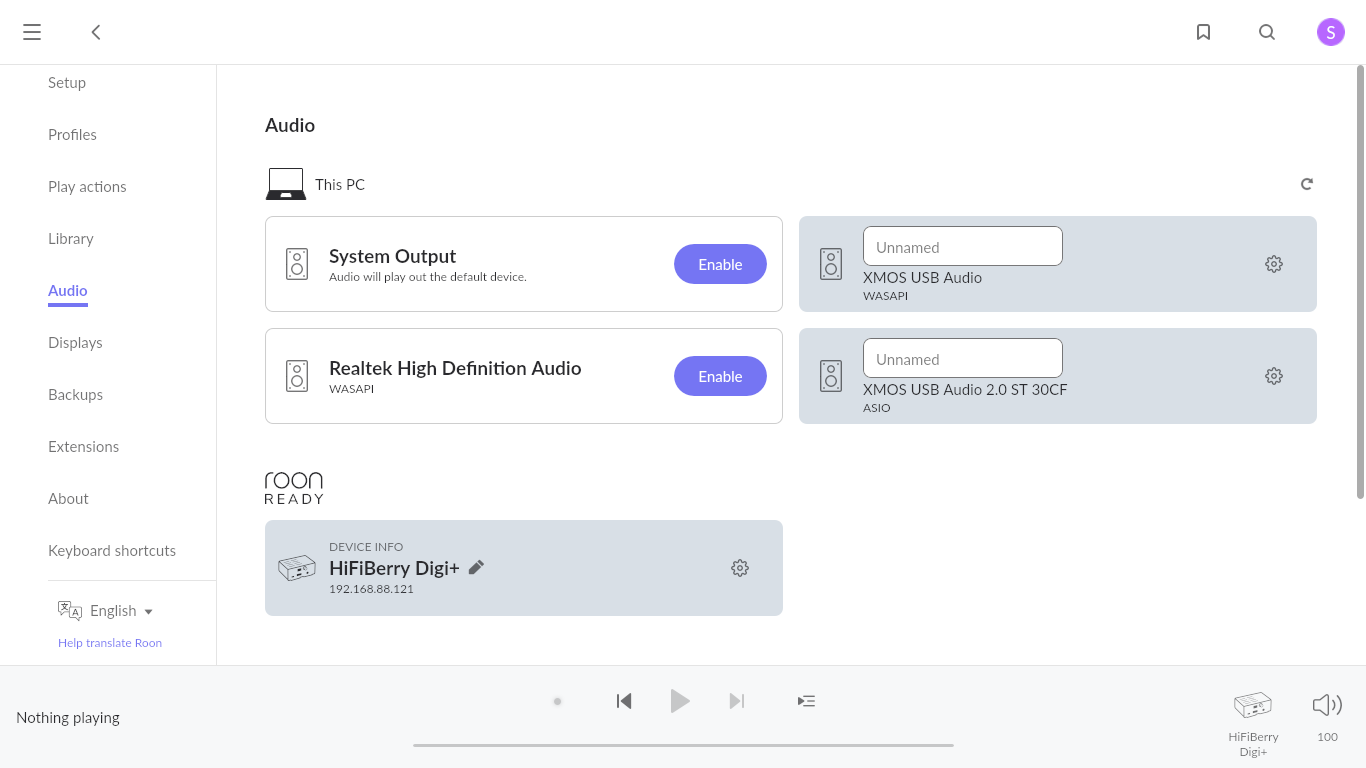Screen dimensions: 1366x768
Task: Click the Realtek speaker icon
Action: [297, 376]
